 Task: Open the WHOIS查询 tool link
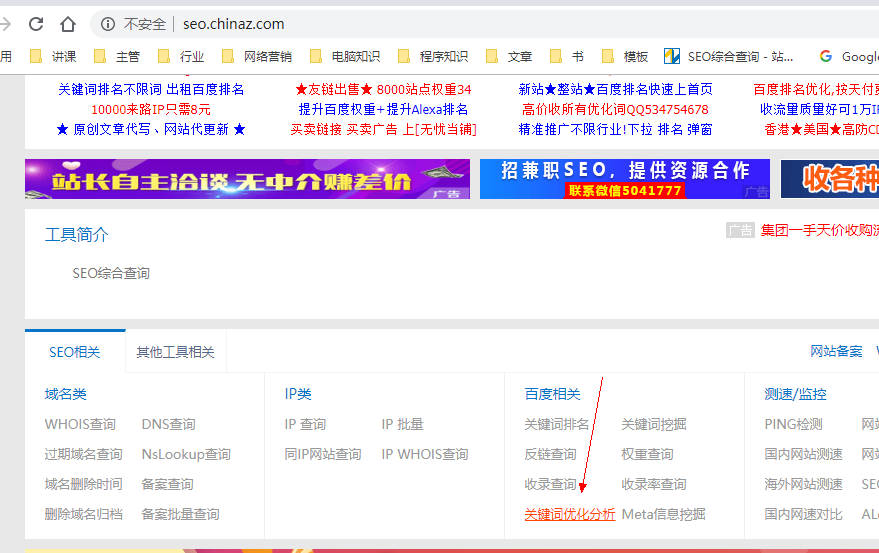tap(80, 424)
